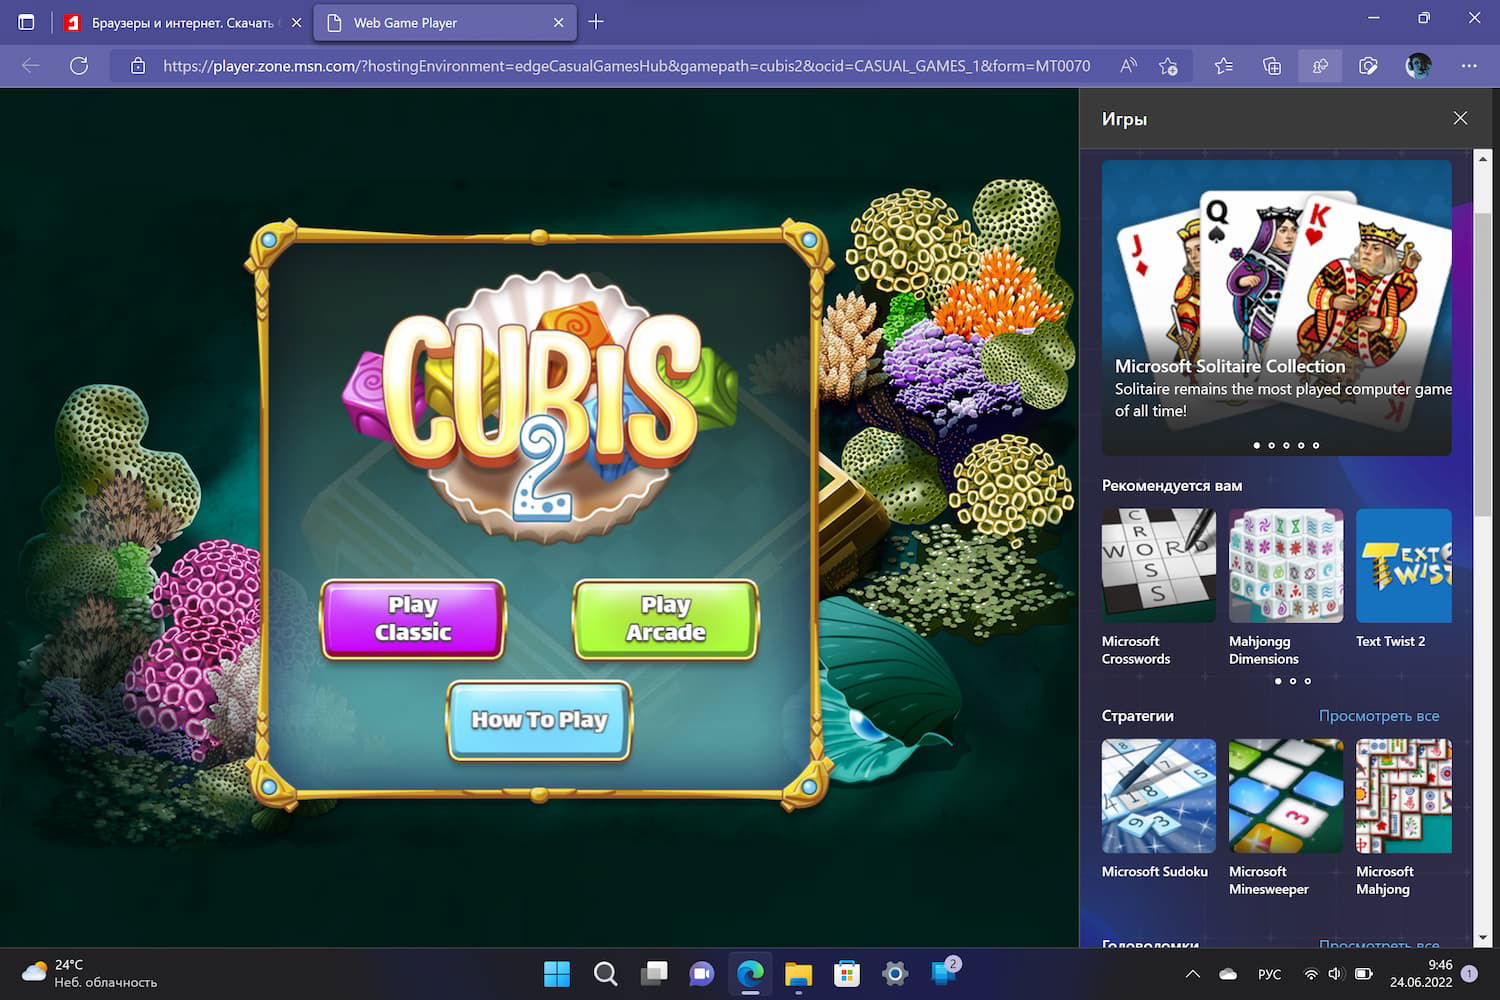Toggle the Games panel toolbar icon
The image size is (1500, 1000).
(1320, 66)
